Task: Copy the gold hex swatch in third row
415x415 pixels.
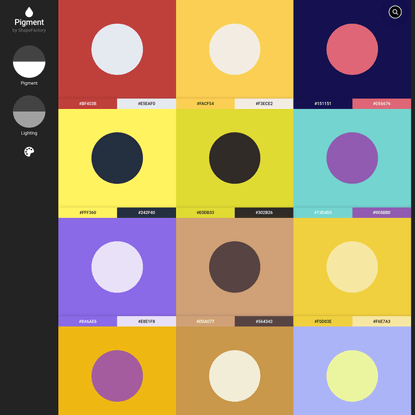Action: (323, 321)
